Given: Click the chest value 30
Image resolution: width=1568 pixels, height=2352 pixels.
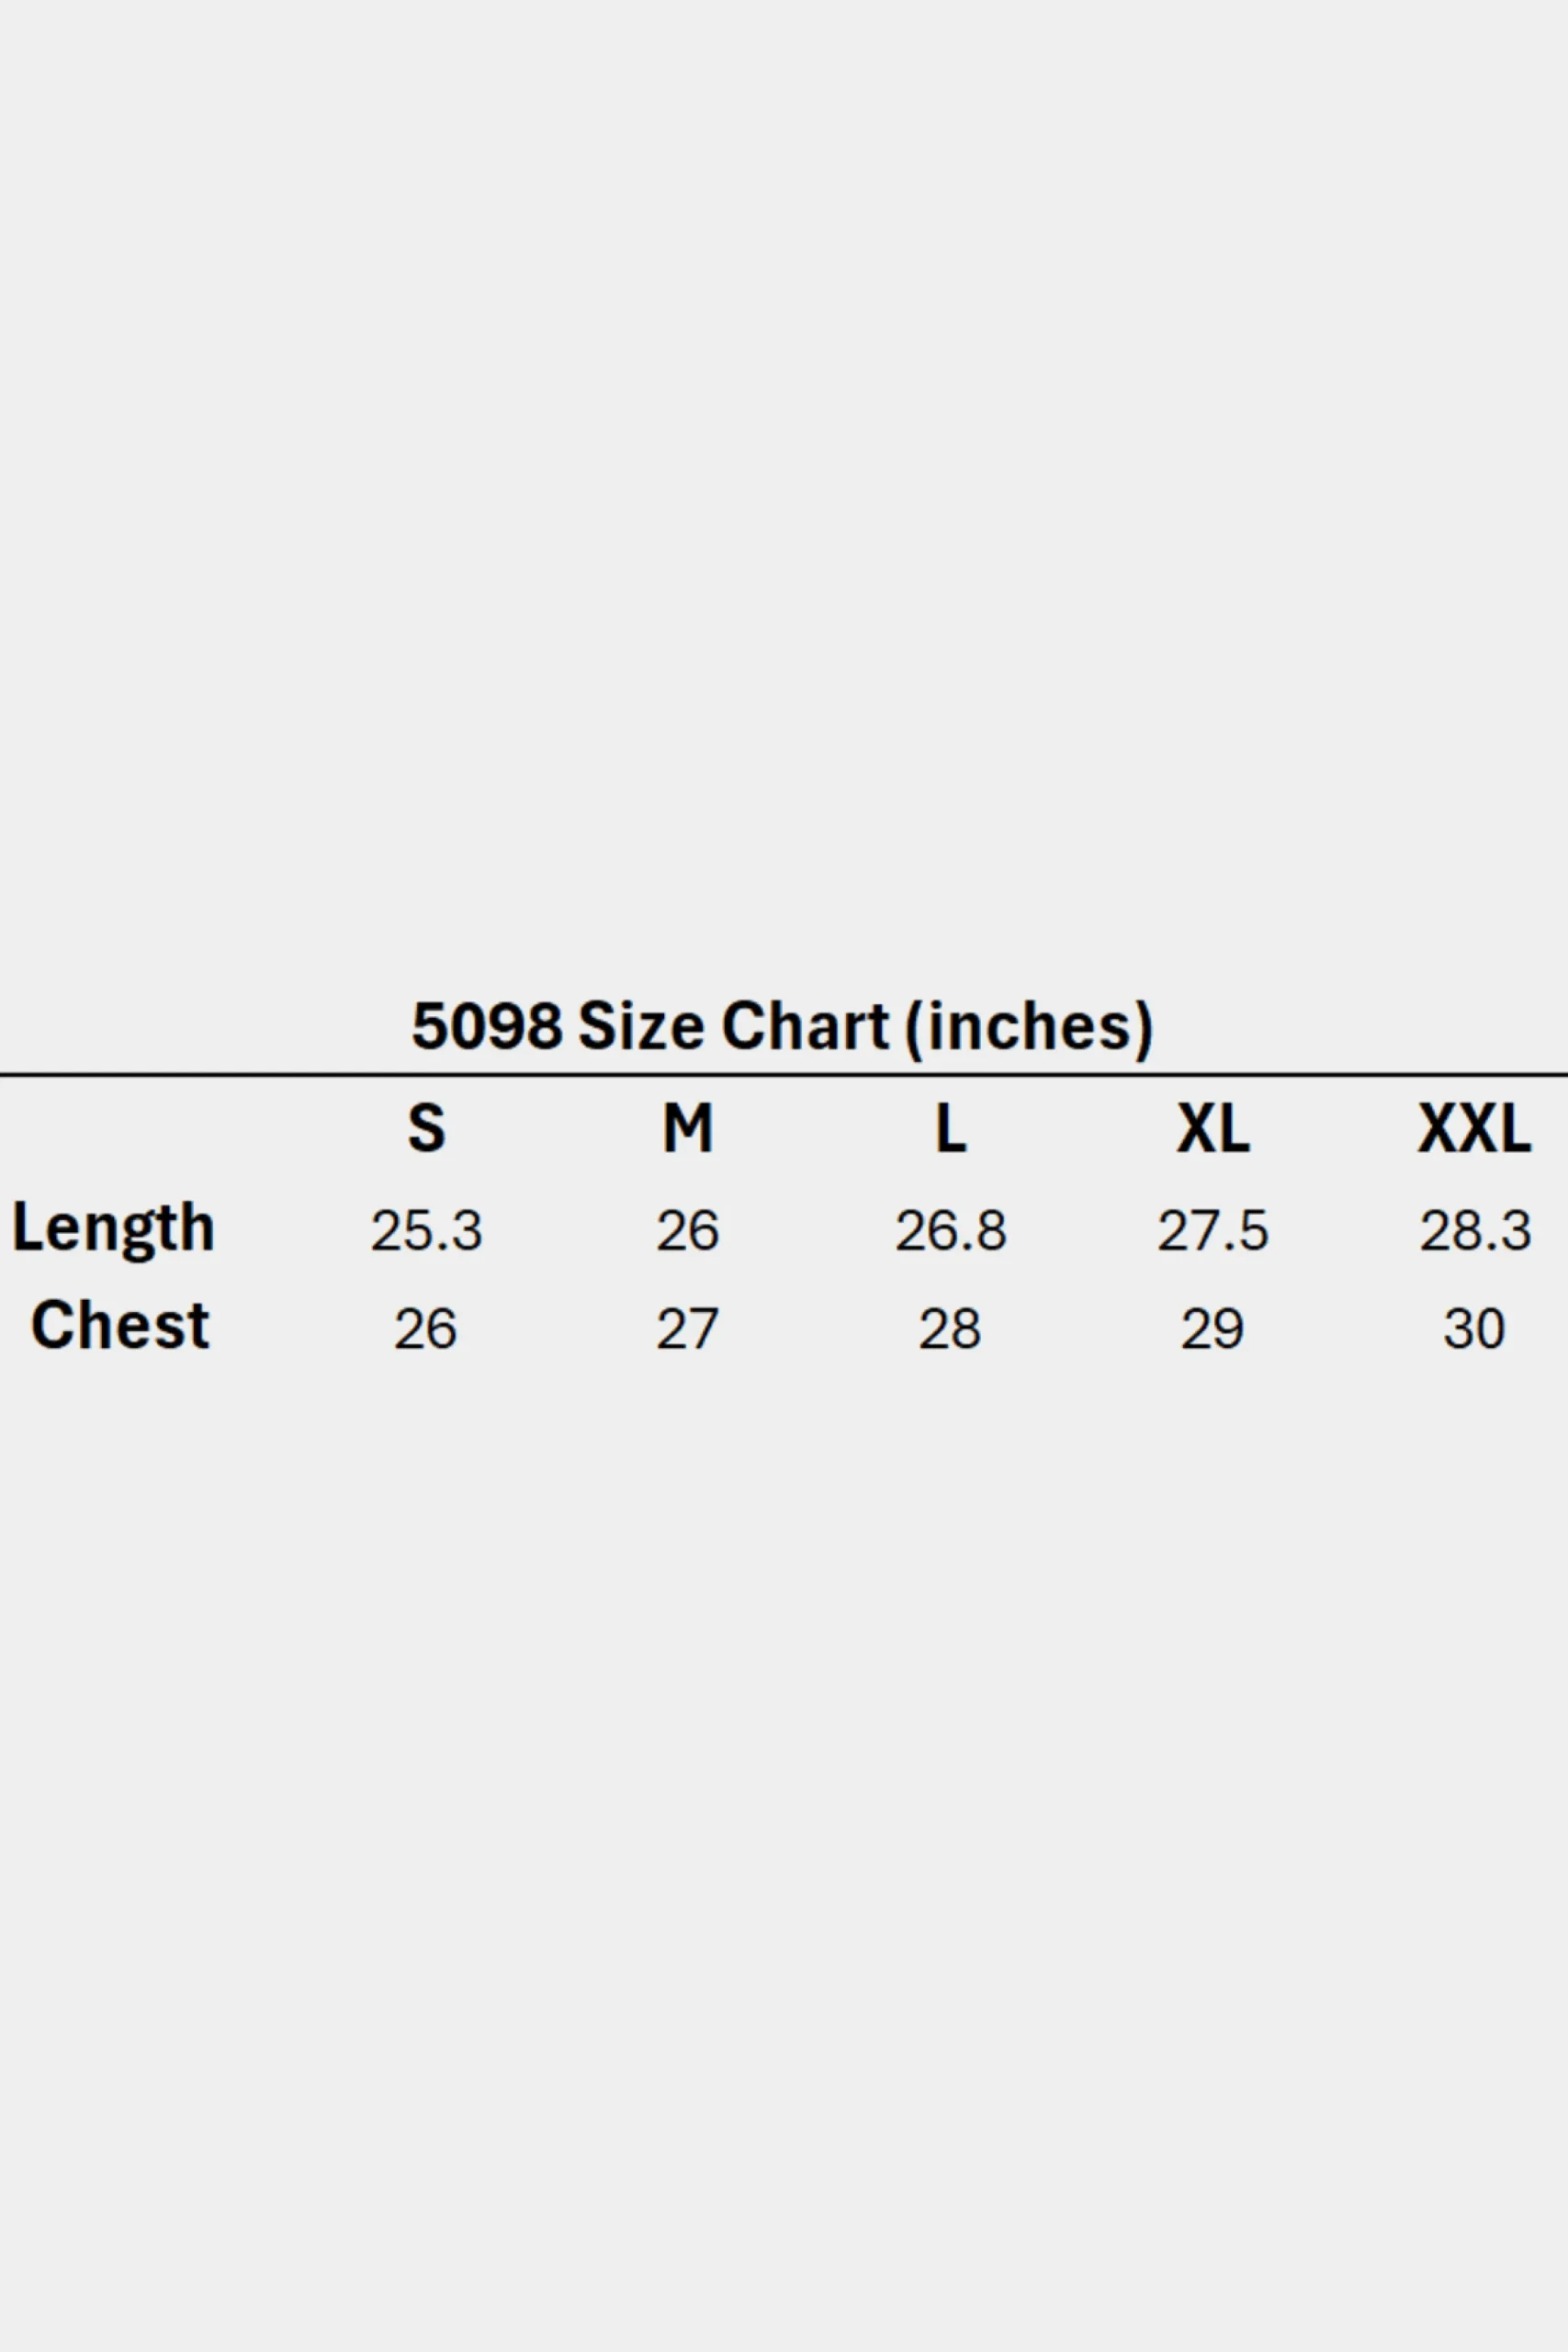Looking at the screenshot, I should pyautogui.click(x=1474, y=1329).
